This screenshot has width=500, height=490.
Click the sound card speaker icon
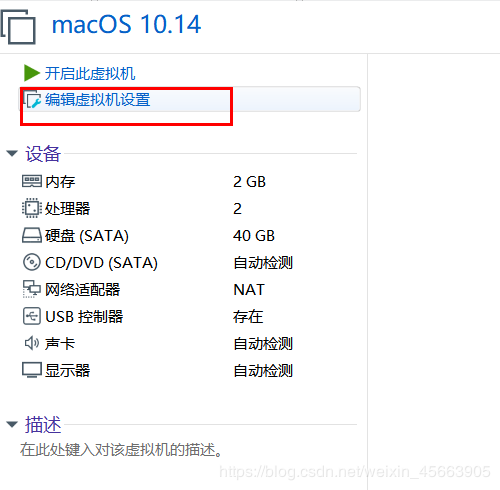click(x=32, y=343)
